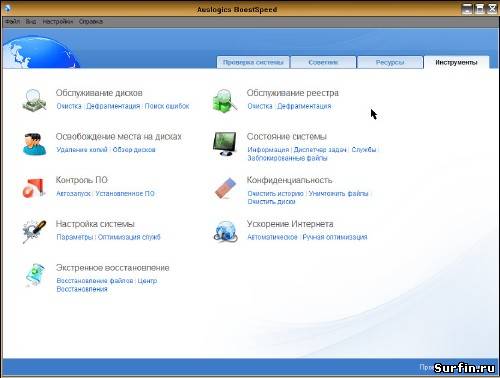Click the Удаление копий link
Image resolution: width=500 pixels, height=378 pixels.
[82, 150]
